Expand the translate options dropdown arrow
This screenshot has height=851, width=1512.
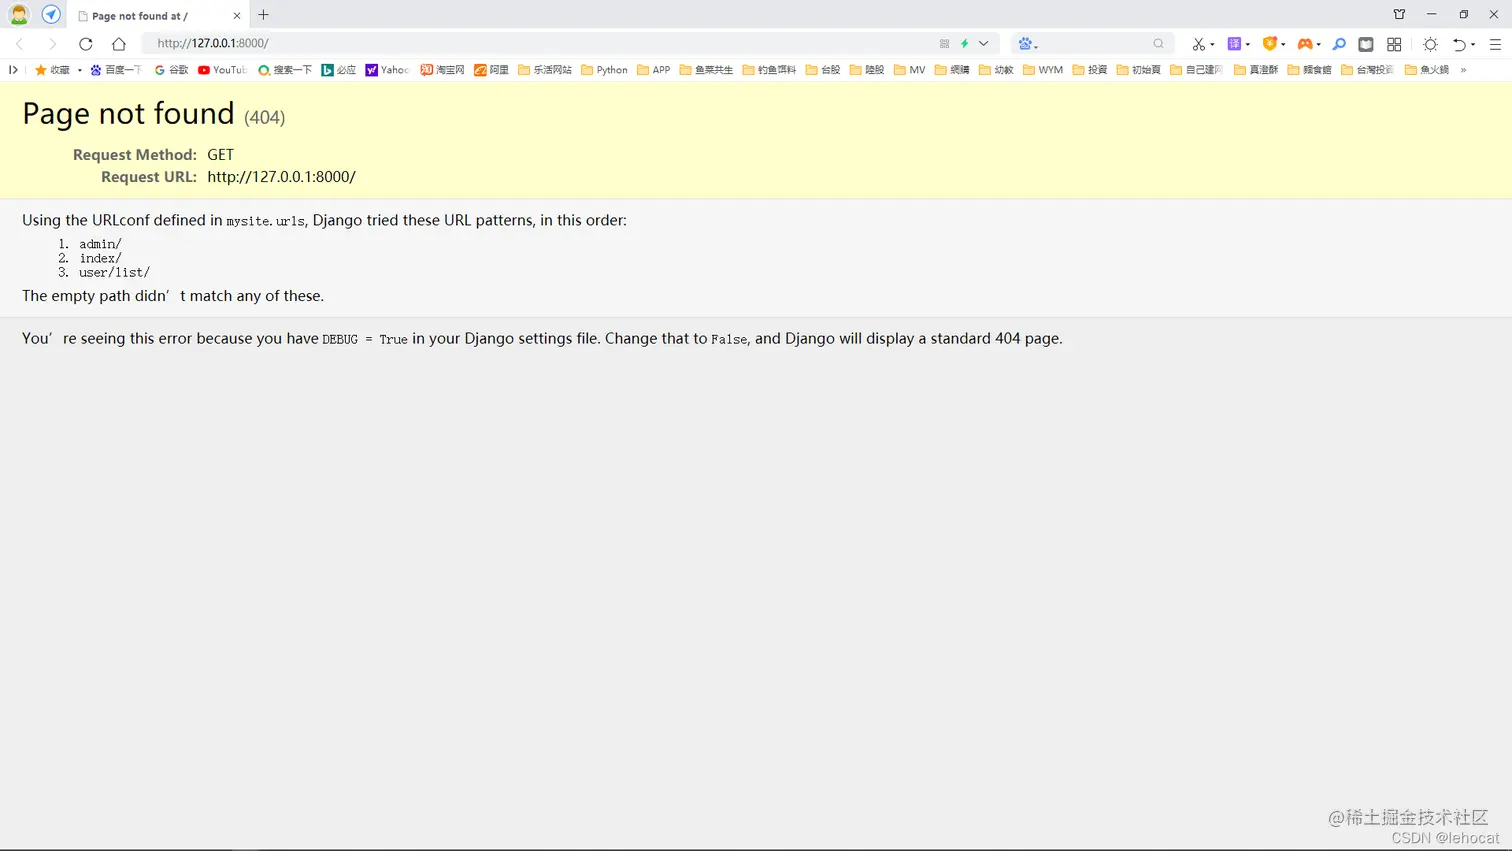pos(1248,45)
